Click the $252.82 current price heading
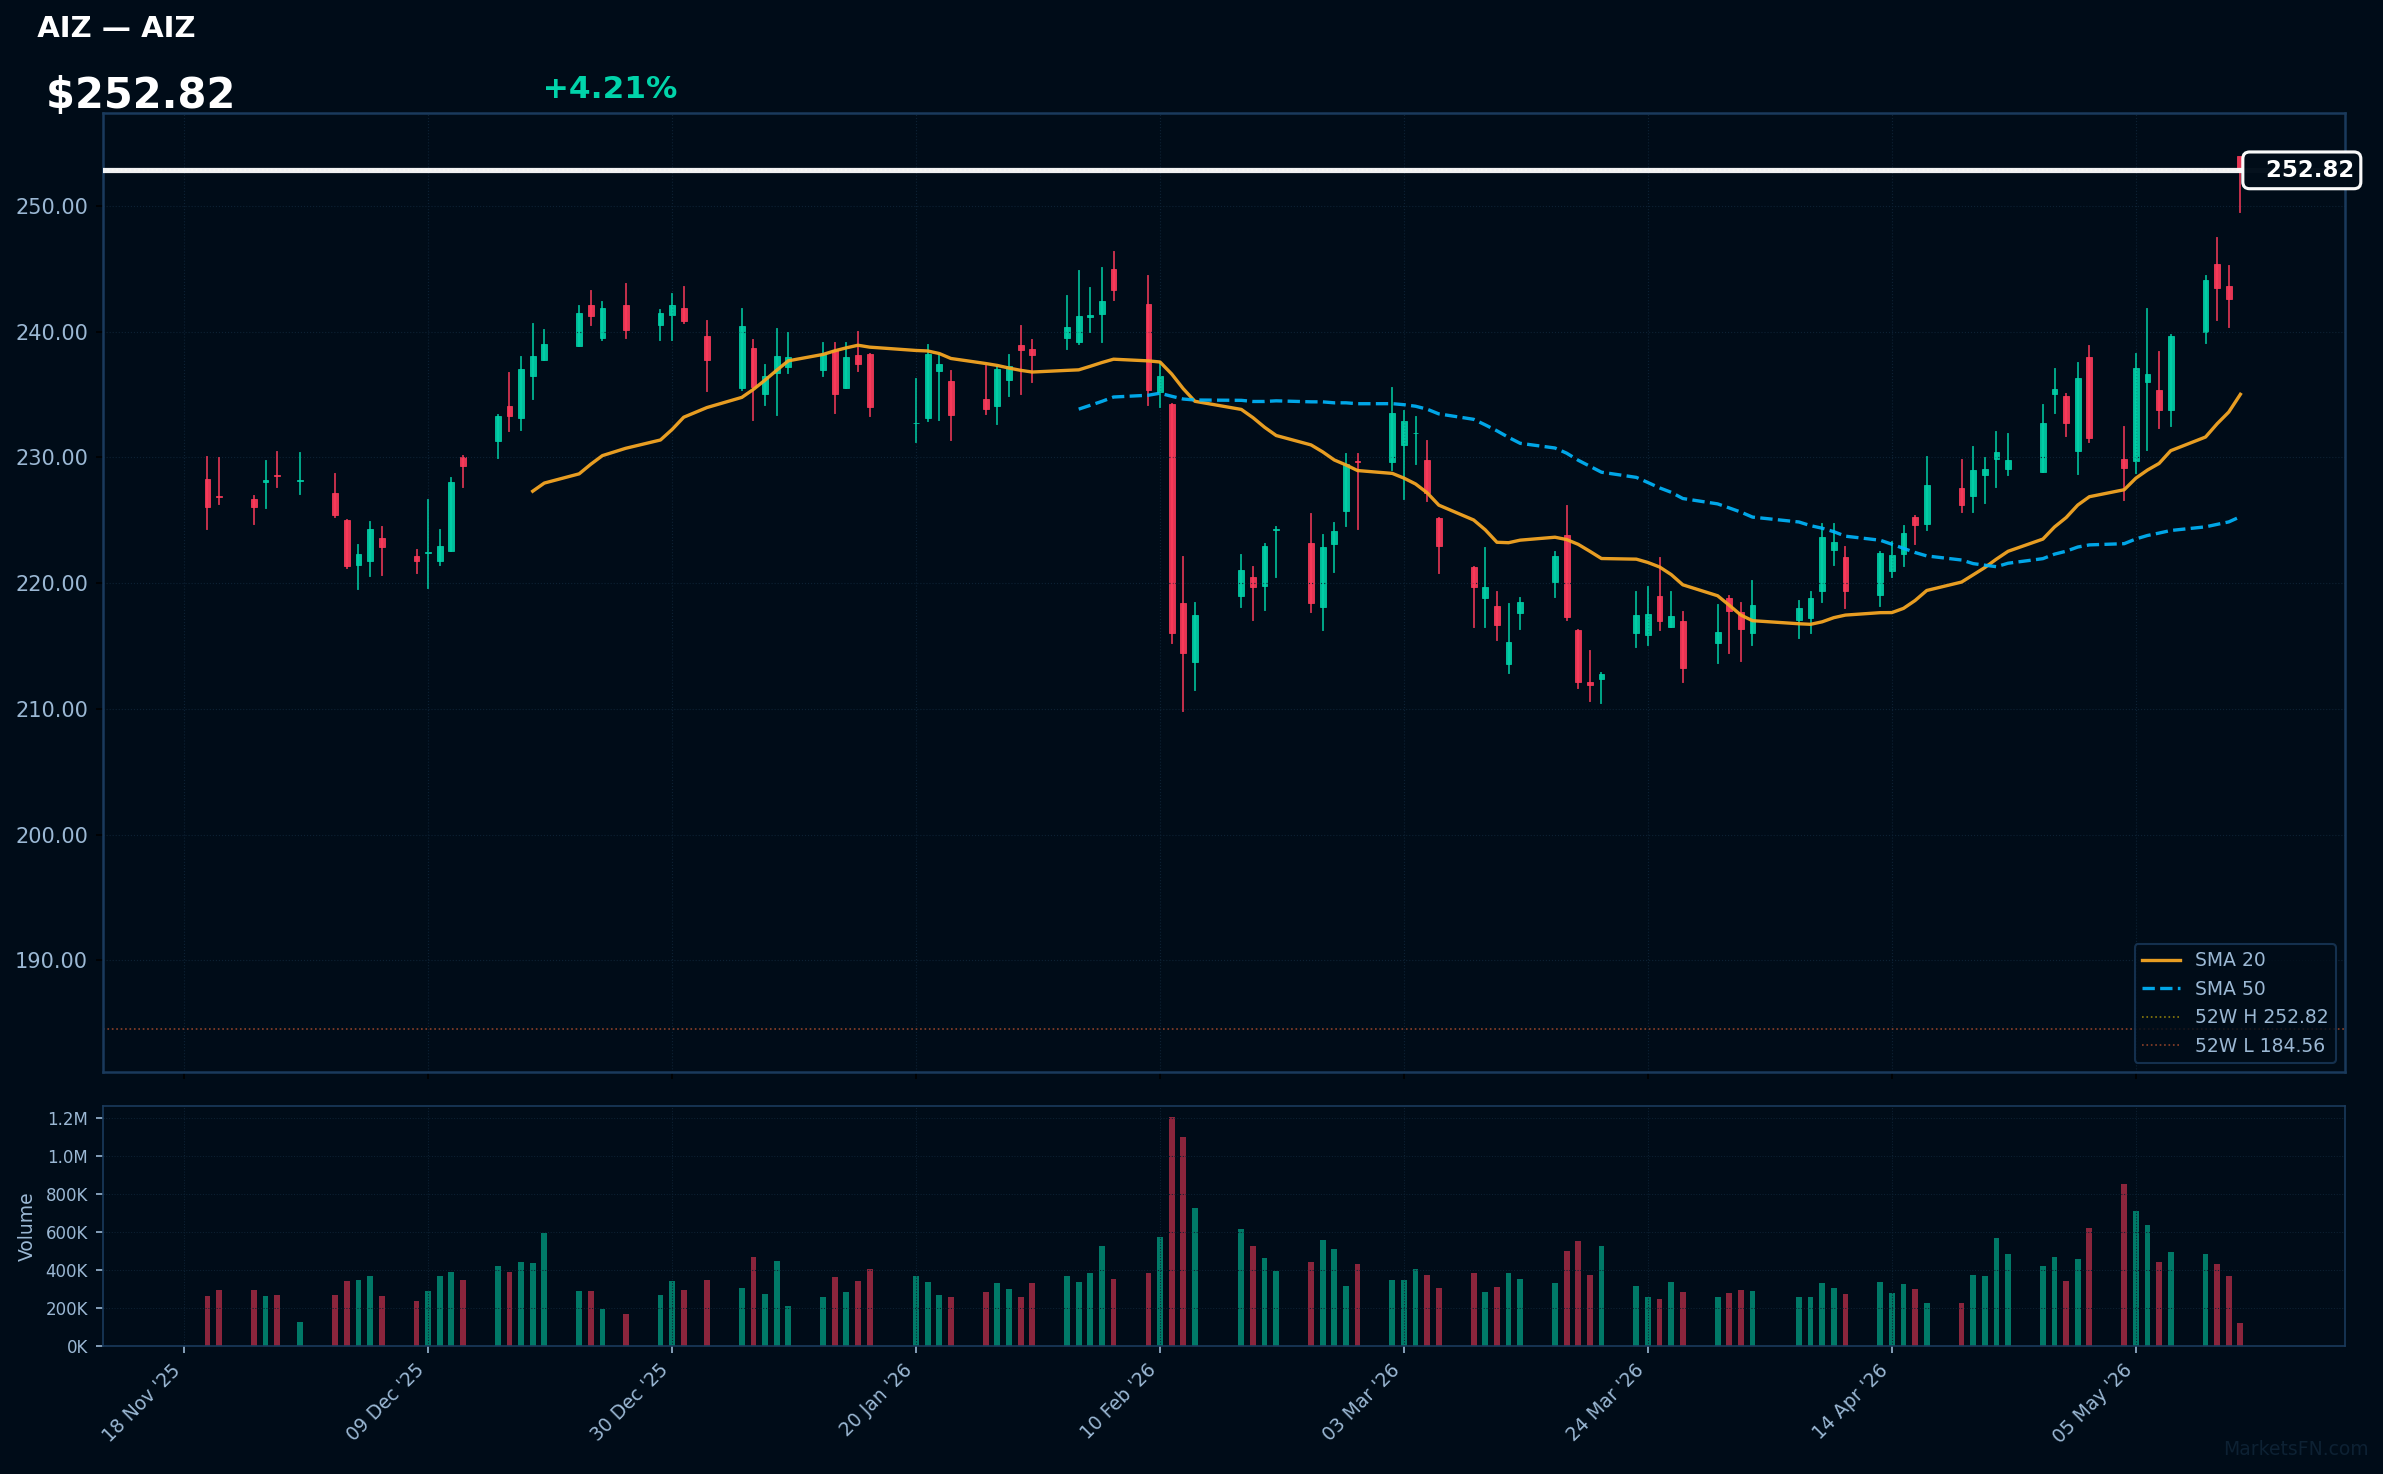This screenshot has width=2383, height=1474. [x=140, y=94]
